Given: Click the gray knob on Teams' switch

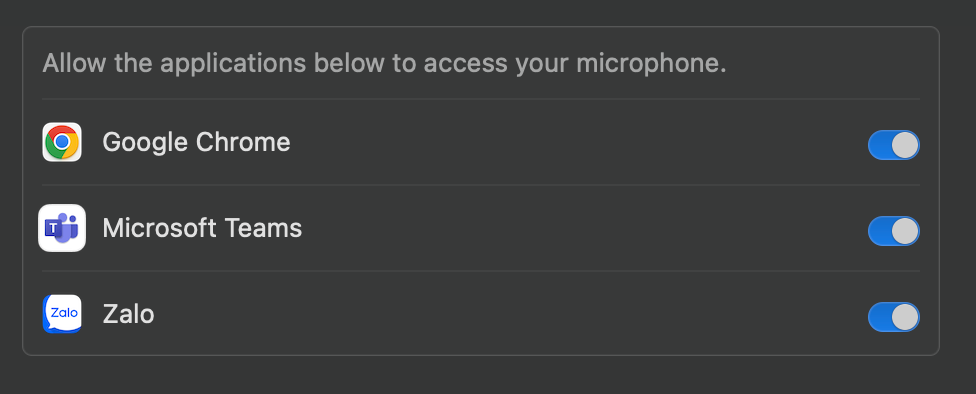Looking at the screenshot, I should (904, 231).
